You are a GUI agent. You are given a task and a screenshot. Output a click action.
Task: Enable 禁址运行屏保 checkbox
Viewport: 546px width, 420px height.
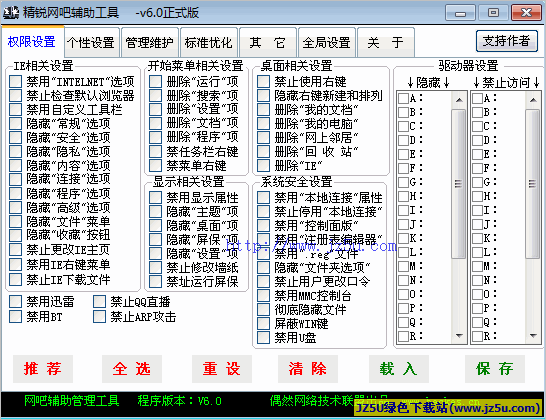pos(155,281)
